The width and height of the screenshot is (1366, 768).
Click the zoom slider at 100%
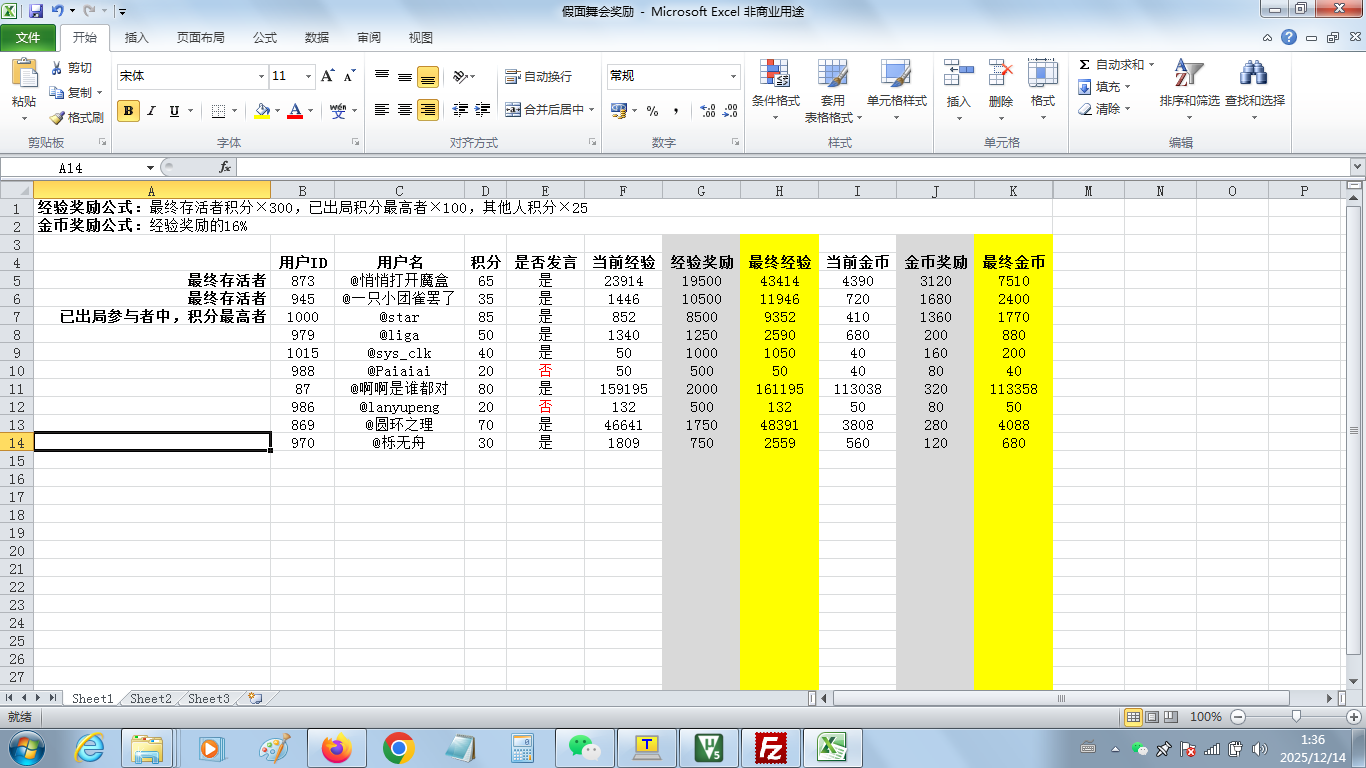point(1296,717)
